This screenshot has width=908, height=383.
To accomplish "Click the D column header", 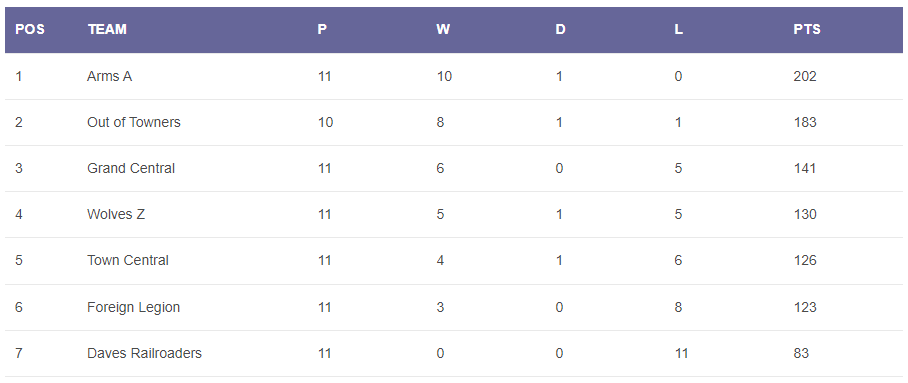I will click(x=560, y=30).
